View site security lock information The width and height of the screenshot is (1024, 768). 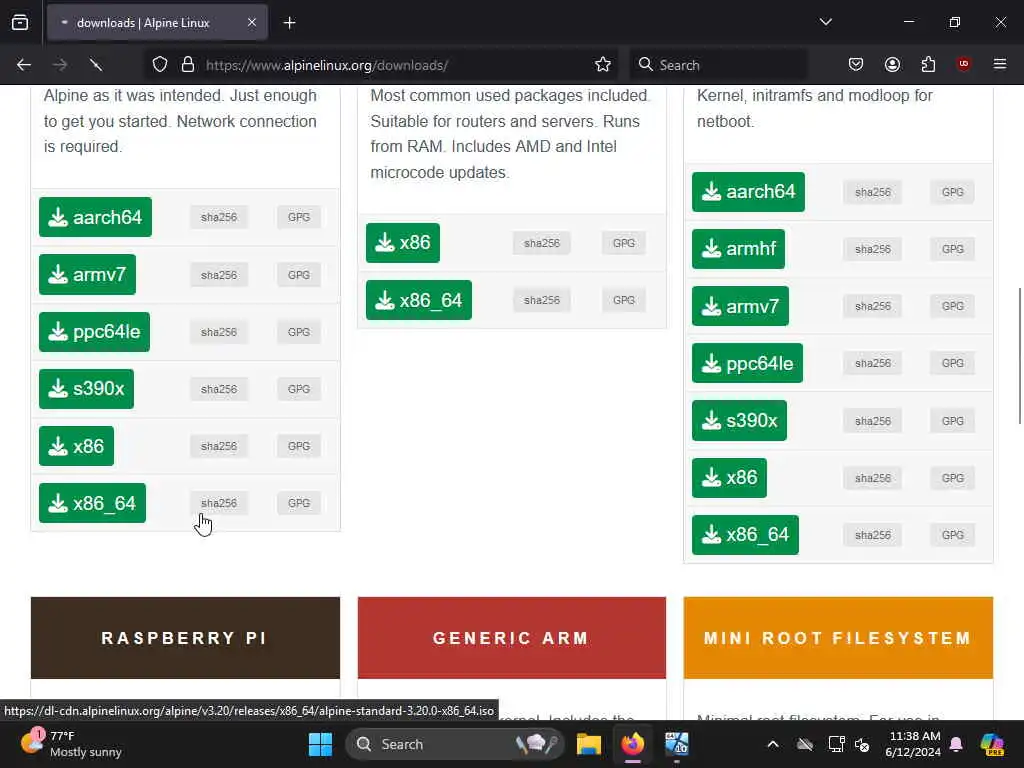[188, 65]
